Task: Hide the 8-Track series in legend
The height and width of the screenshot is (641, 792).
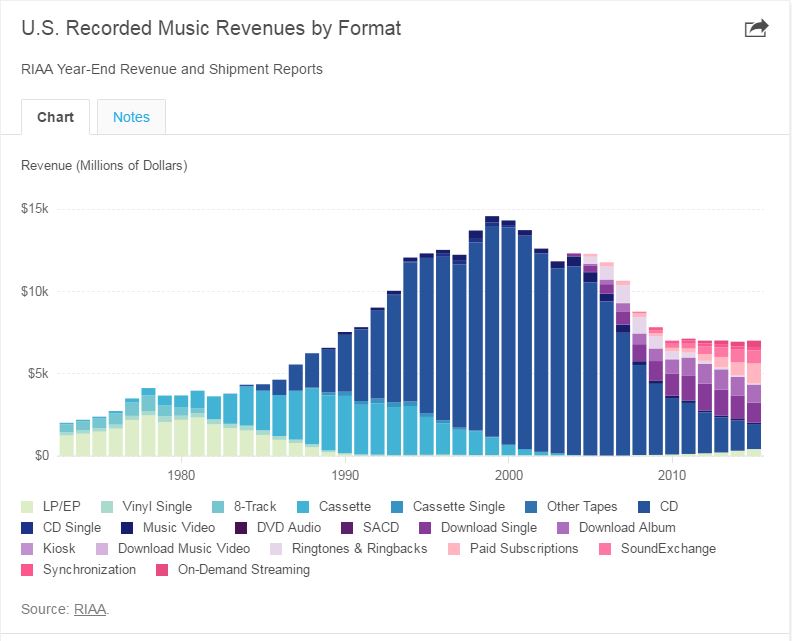Action: 253,506
